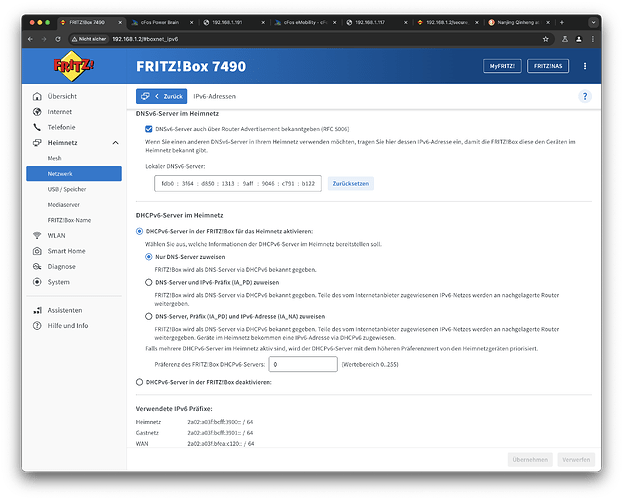
Task: Click the WLAN wifi icon in sidebar
Action: (x=37, y=235)
